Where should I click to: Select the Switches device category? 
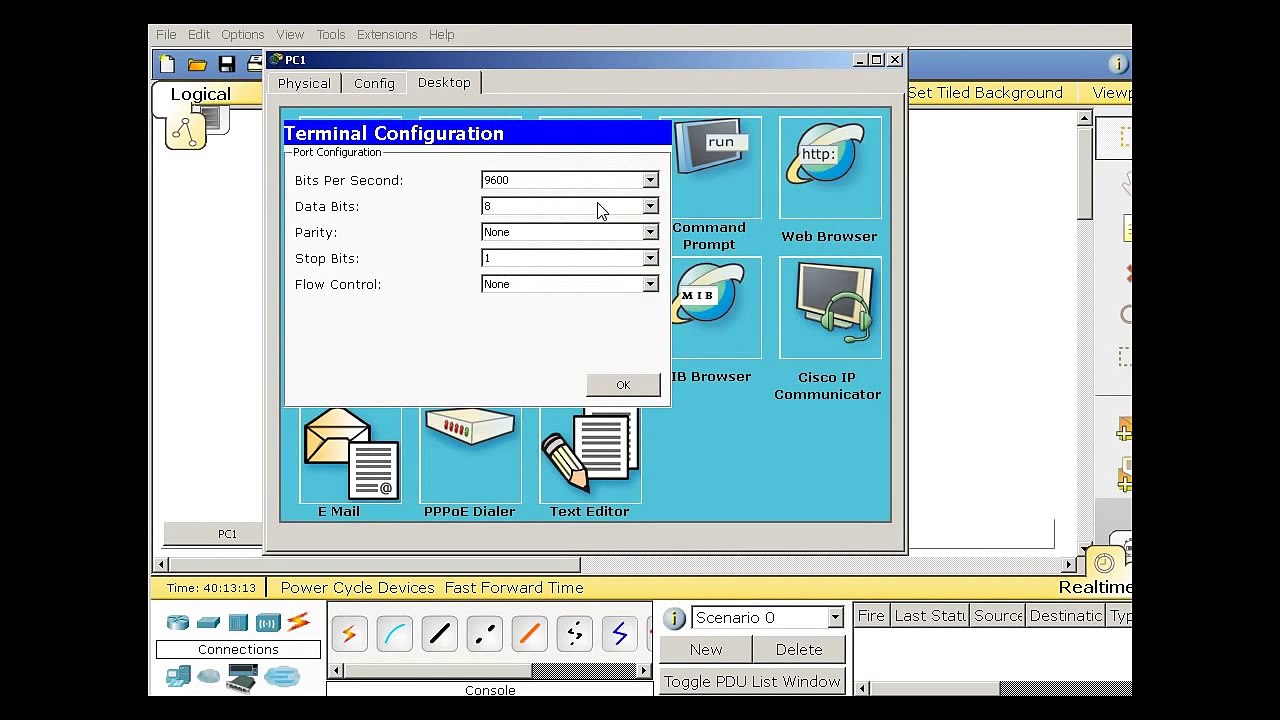click(x=208, y=623)
